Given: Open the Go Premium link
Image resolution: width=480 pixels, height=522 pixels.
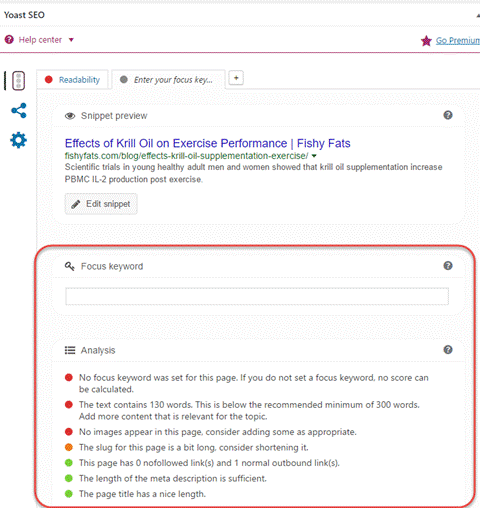Looking at the screenshot, I should [x=458, y=41].
